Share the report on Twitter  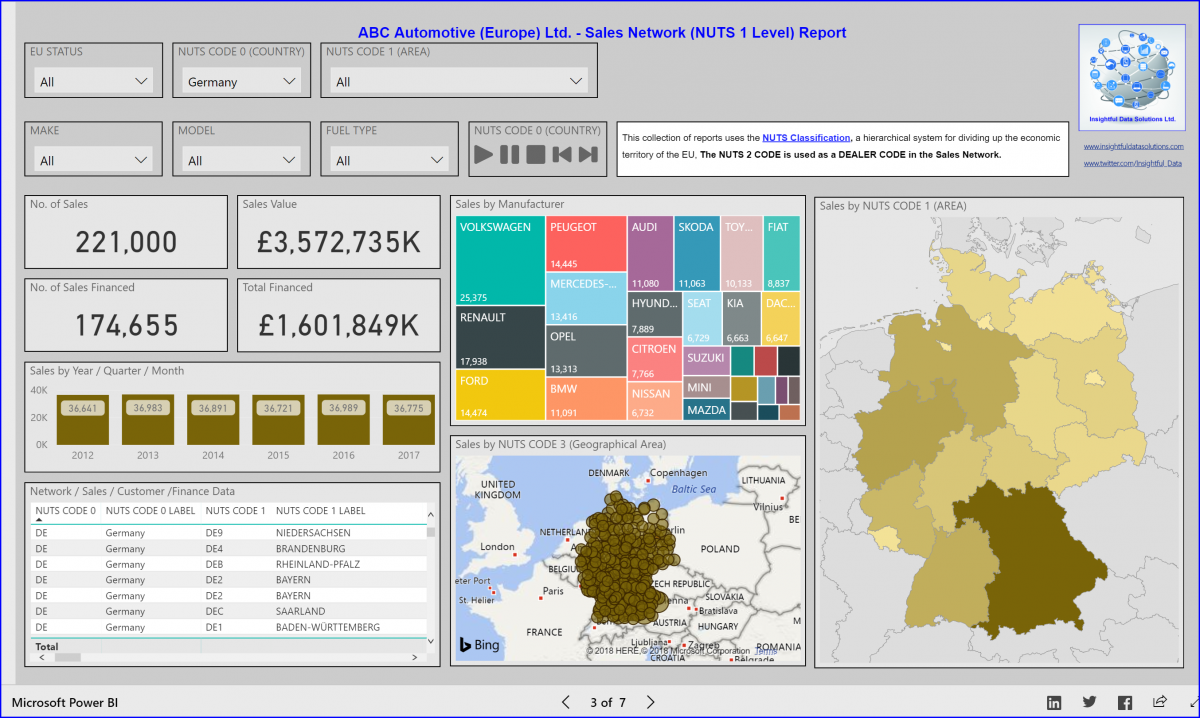(1089, 702)
